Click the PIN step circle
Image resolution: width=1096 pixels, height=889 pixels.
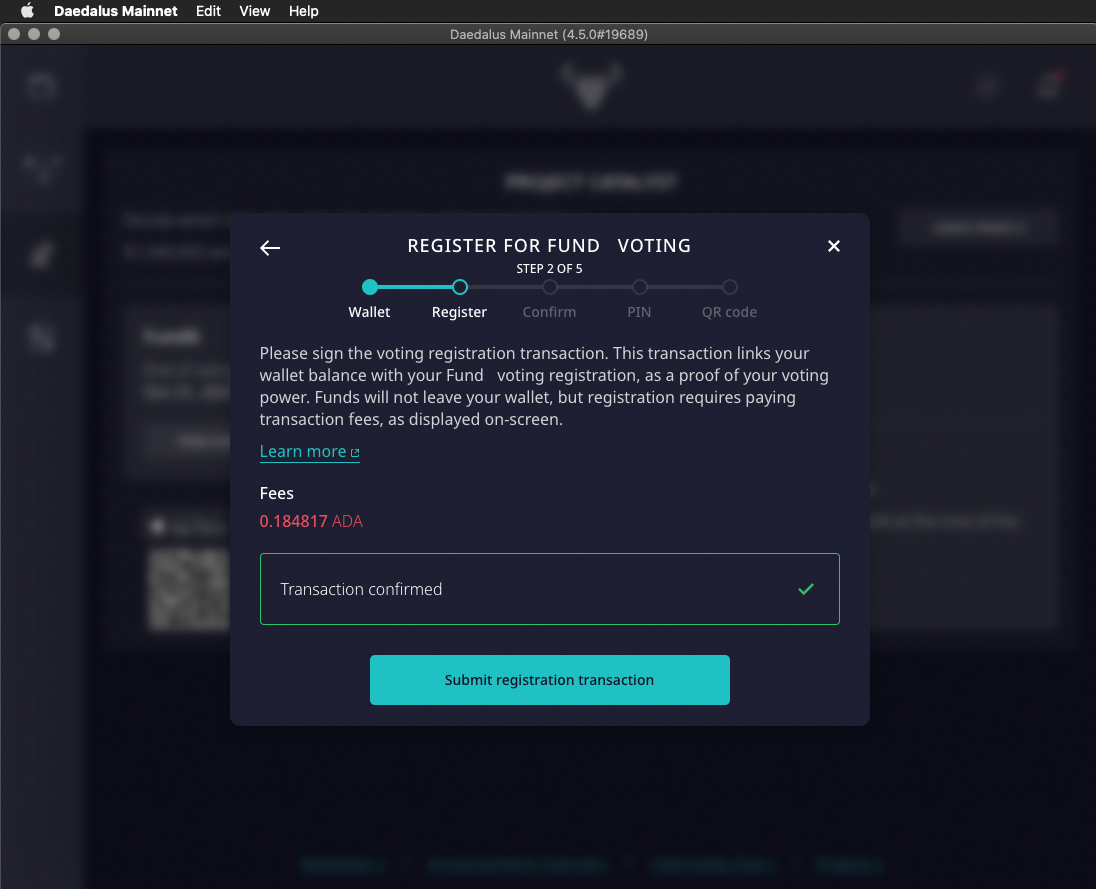(x=640, y=287)
